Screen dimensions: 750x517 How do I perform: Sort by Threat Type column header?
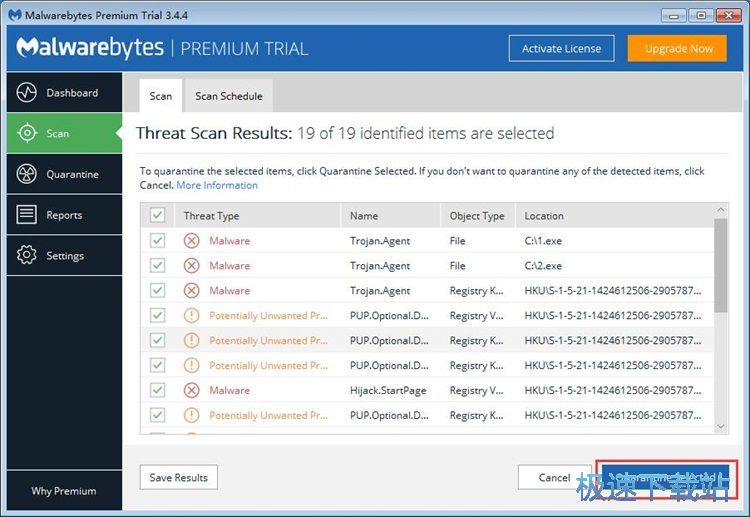[258, 215]
